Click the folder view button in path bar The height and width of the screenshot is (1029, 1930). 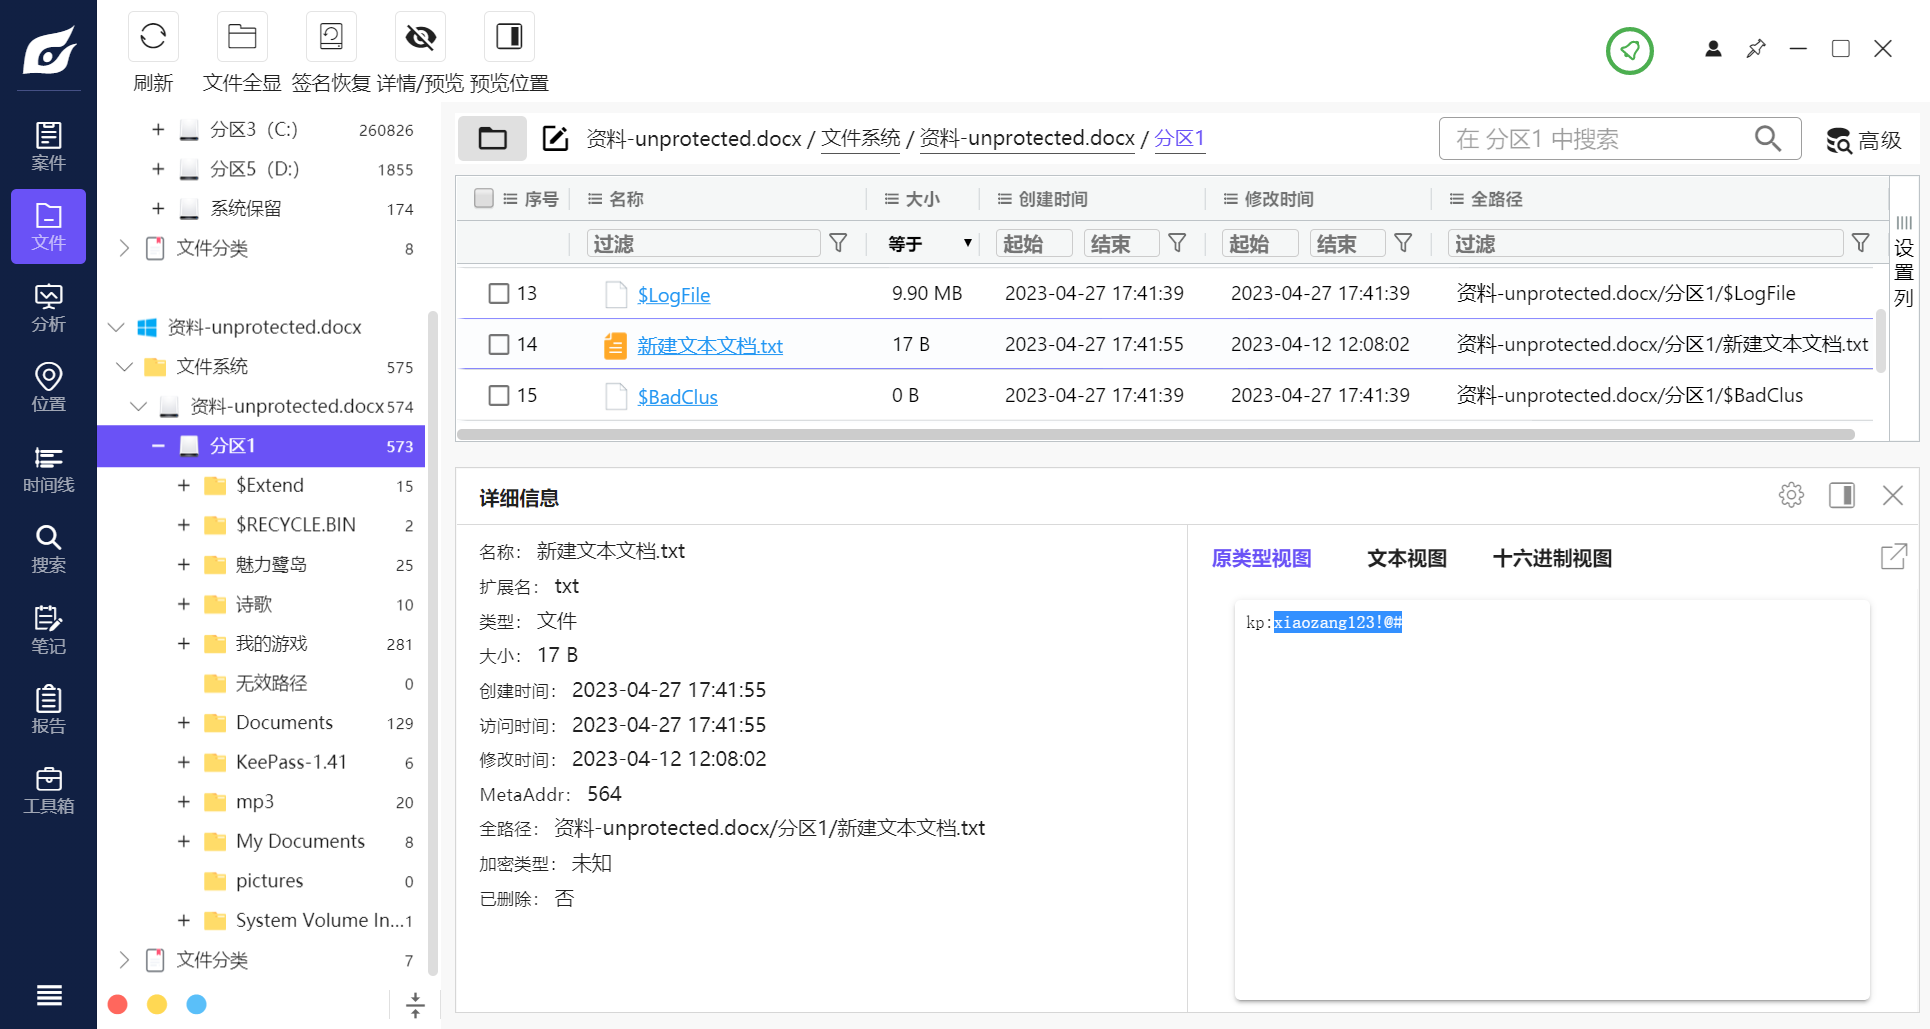(492, 138)
